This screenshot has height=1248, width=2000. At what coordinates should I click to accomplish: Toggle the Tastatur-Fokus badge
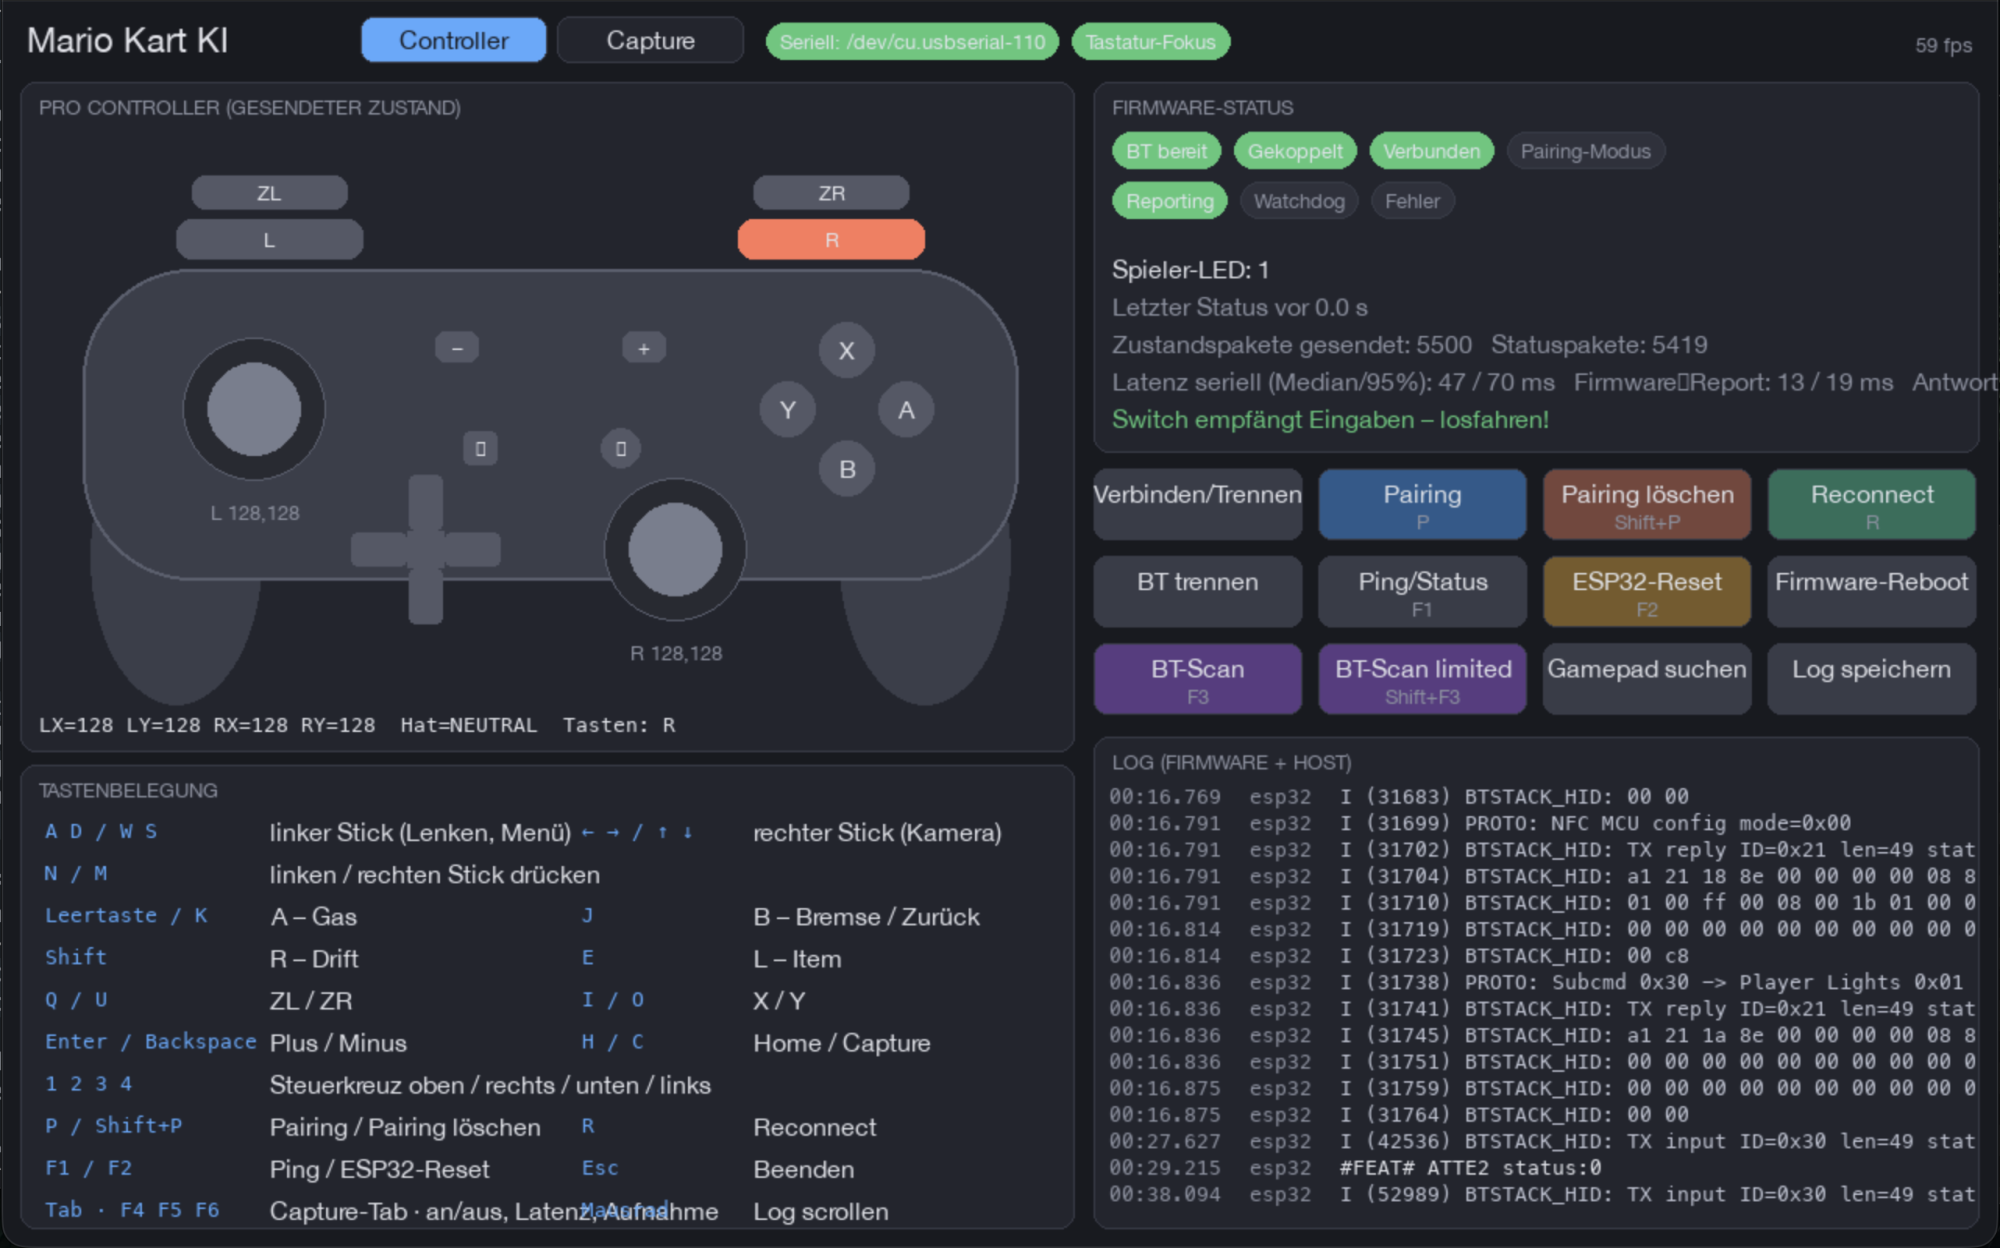click(x=1150, y=42)
